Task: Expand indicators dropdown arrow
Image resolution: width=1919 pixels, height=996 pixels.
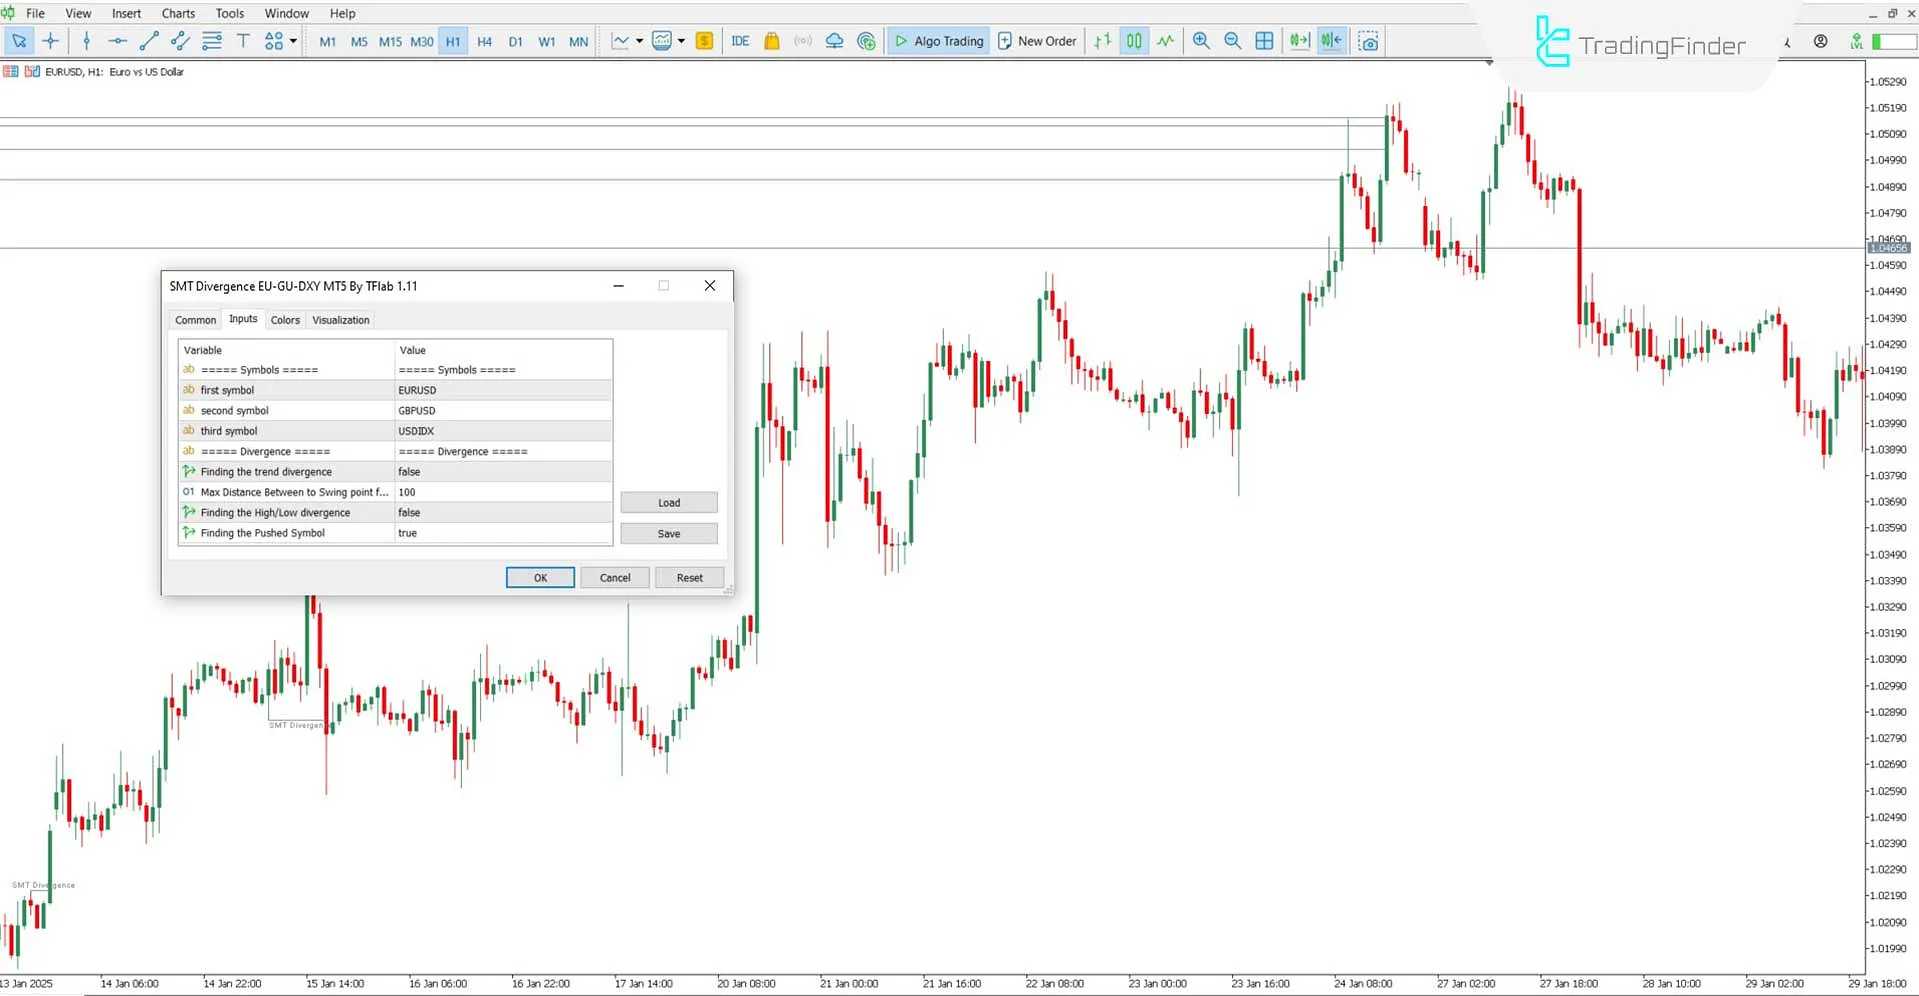Action: click(681, 41)
